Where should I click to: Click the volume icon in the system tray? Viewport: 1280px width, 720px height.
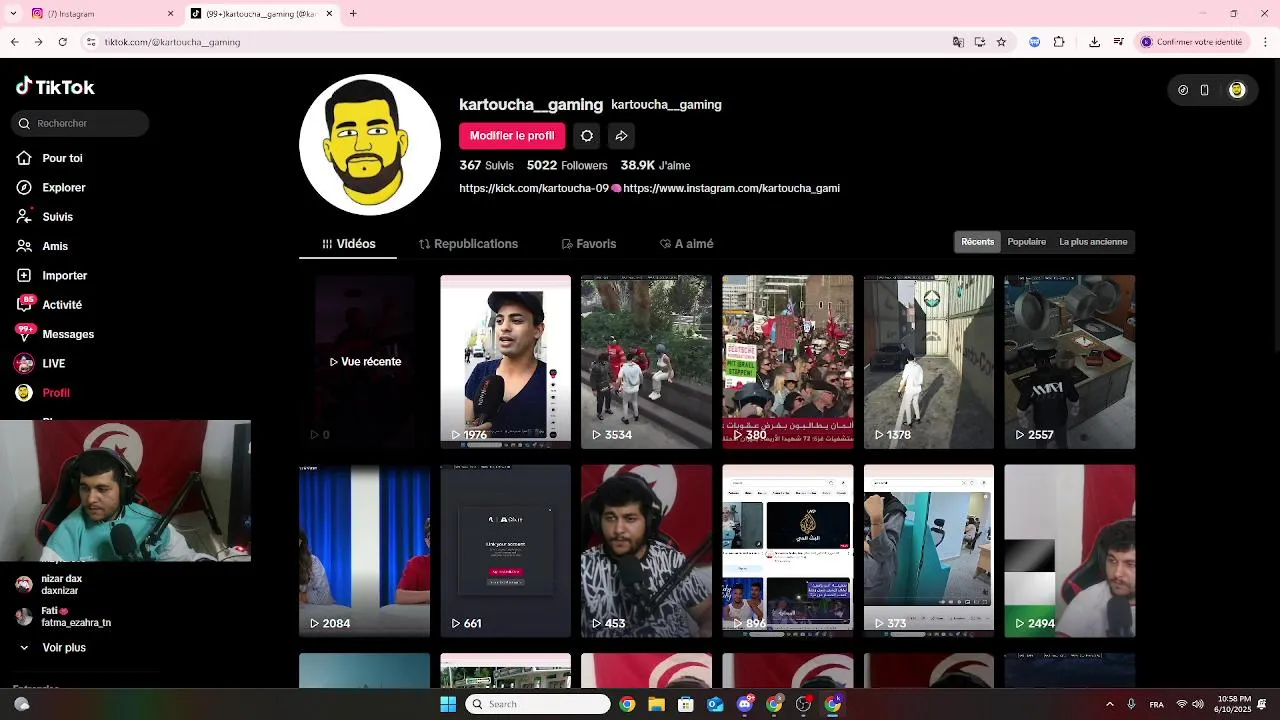(x=1198, y=704)
